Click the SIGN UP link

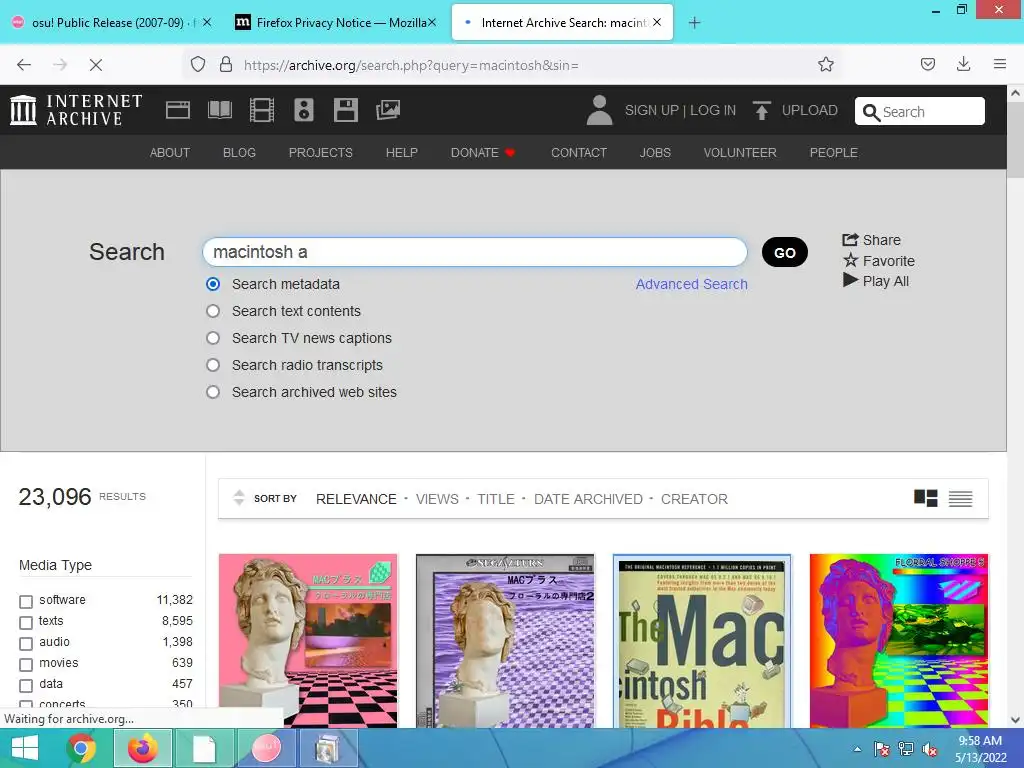click(x=652, y=110)
